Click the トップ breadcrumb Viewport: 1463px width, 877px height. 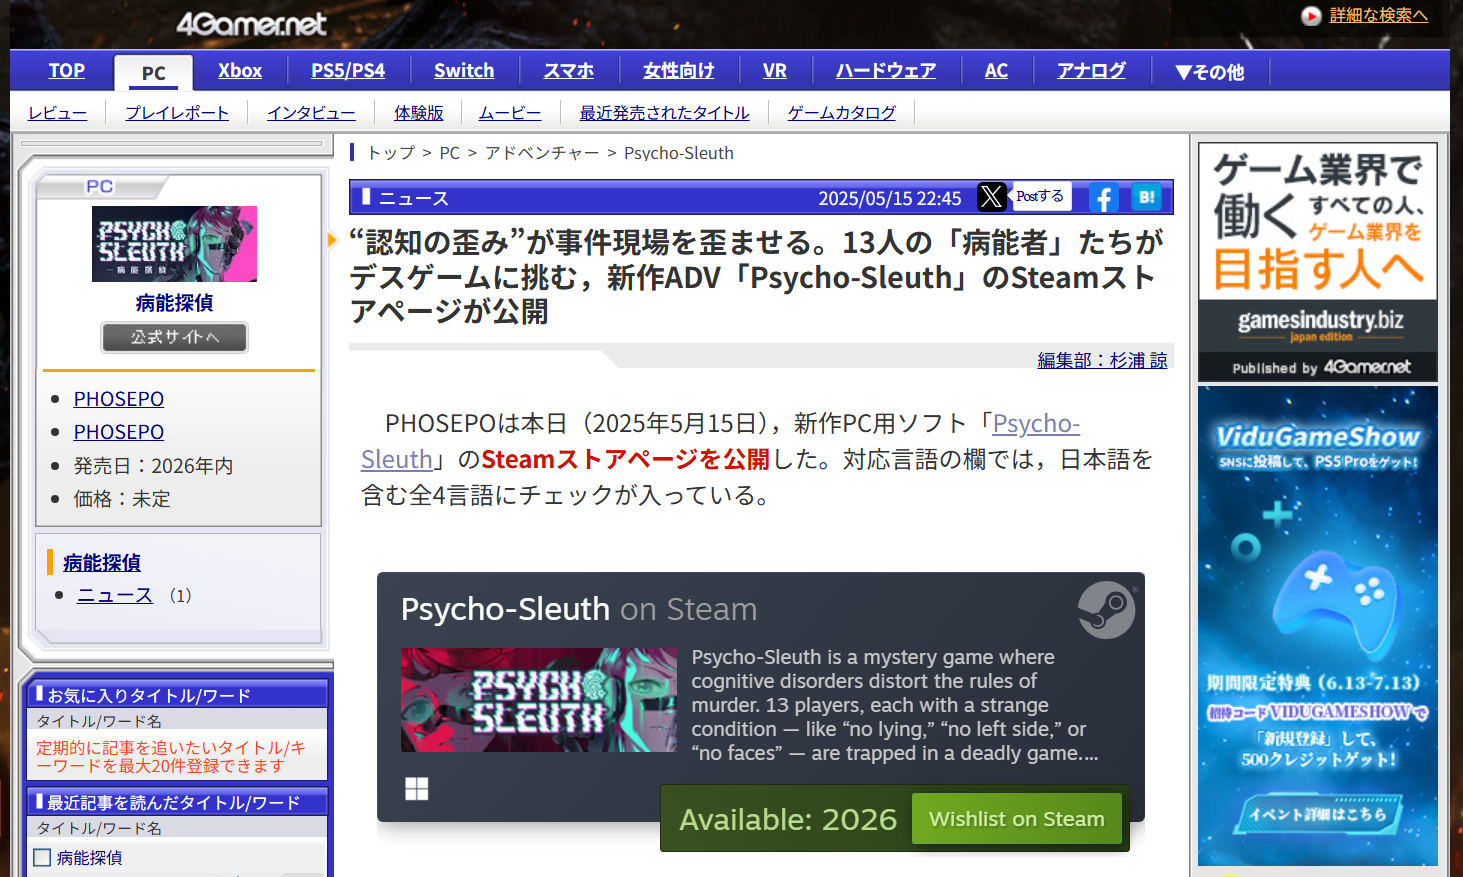point(391,153)
